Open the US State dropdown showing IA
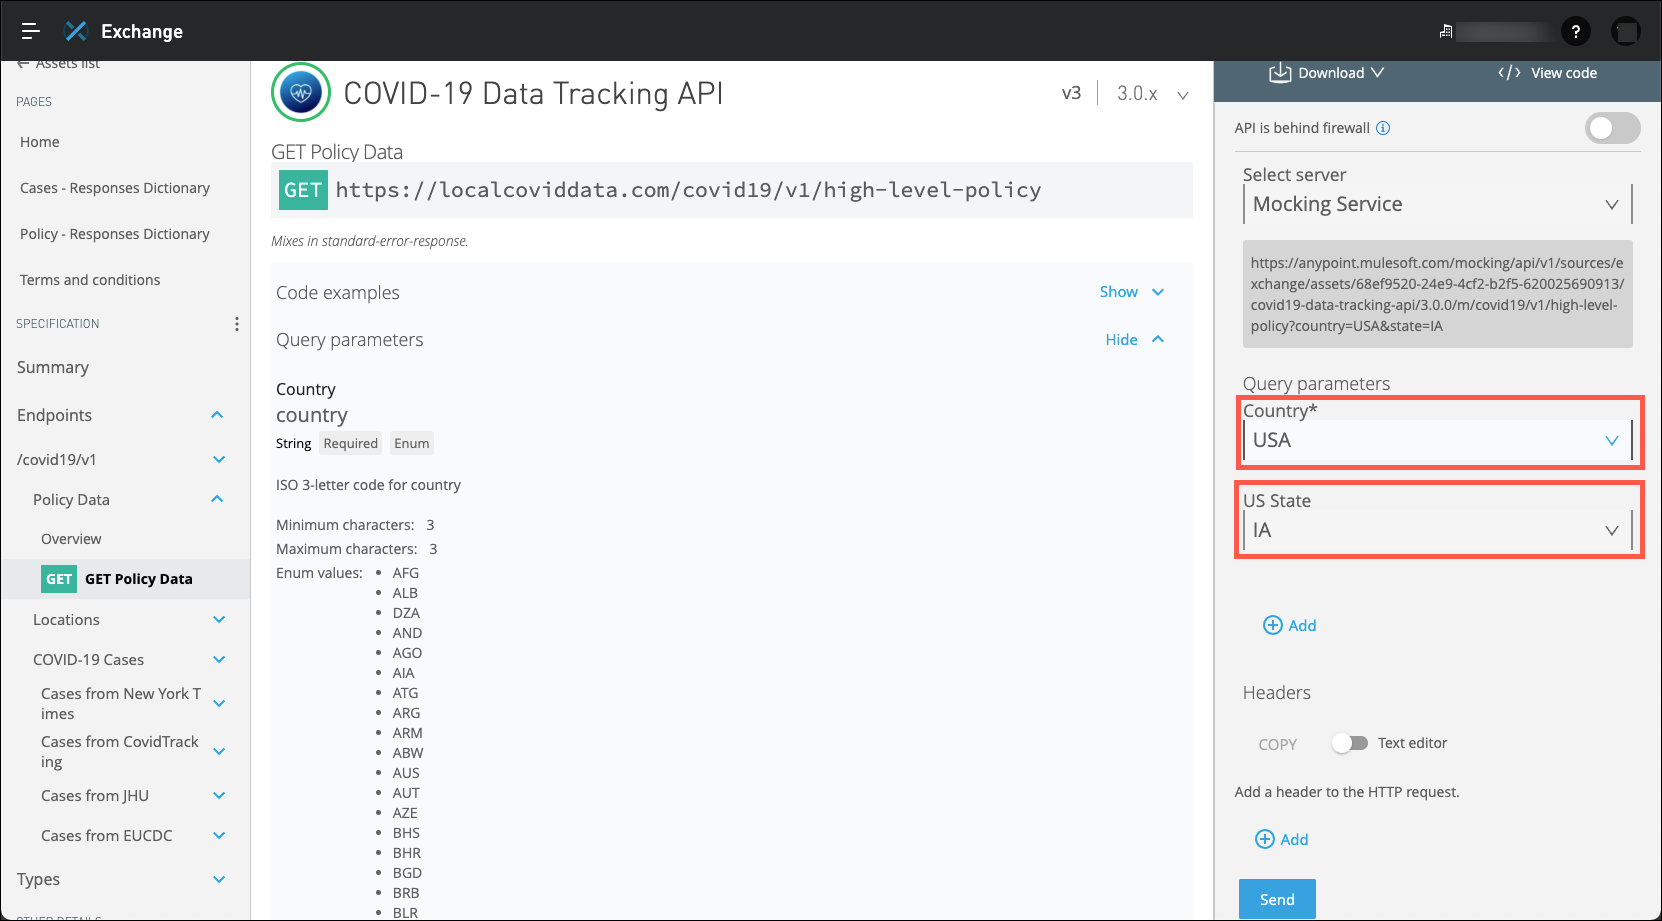The height and width of the screenshot is (921, 1662). click(x=1437, y=530)
